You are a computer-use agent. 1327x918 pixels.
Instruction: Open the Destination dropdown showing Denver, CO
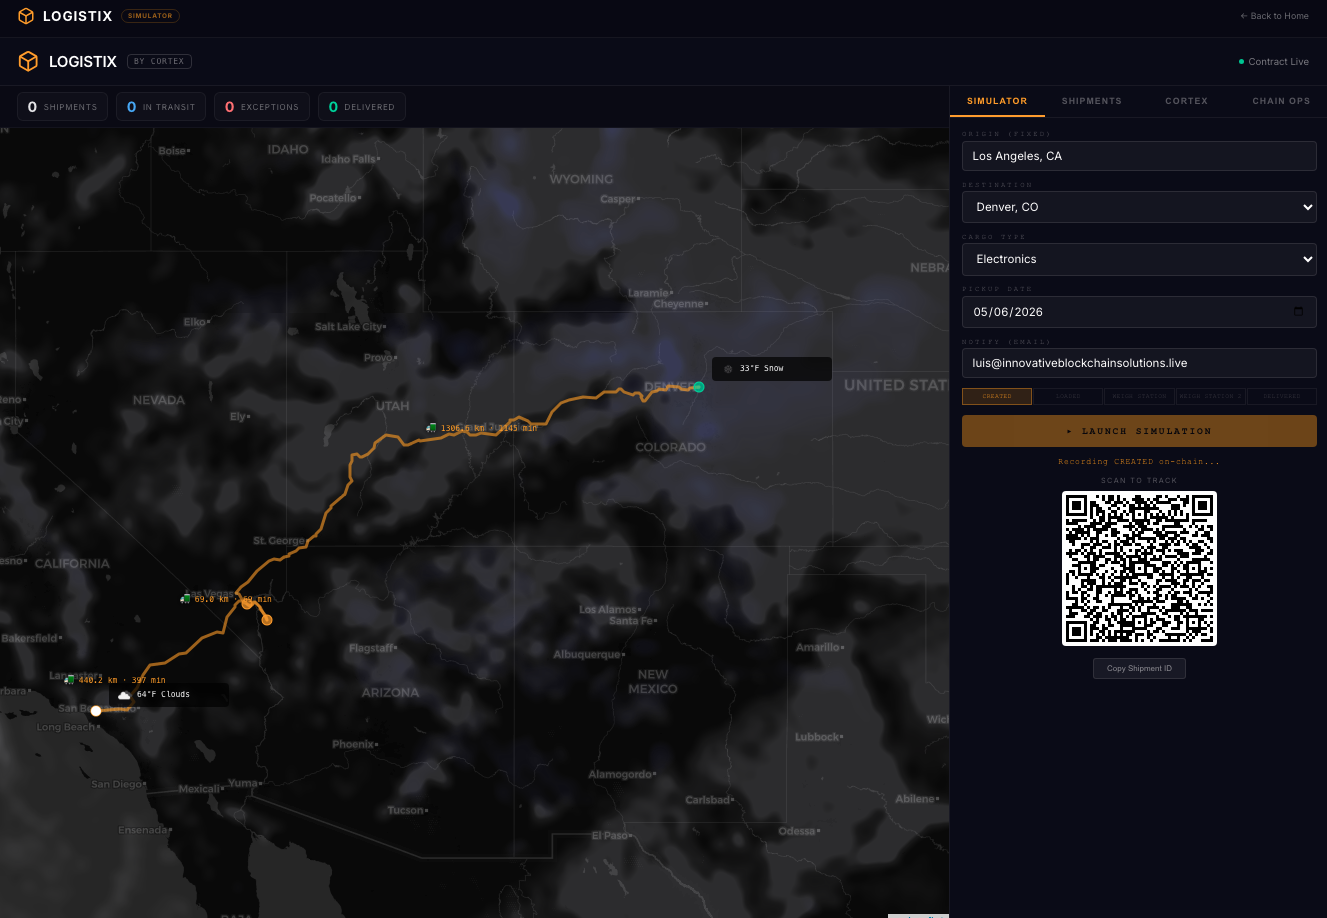(1139, 207)
